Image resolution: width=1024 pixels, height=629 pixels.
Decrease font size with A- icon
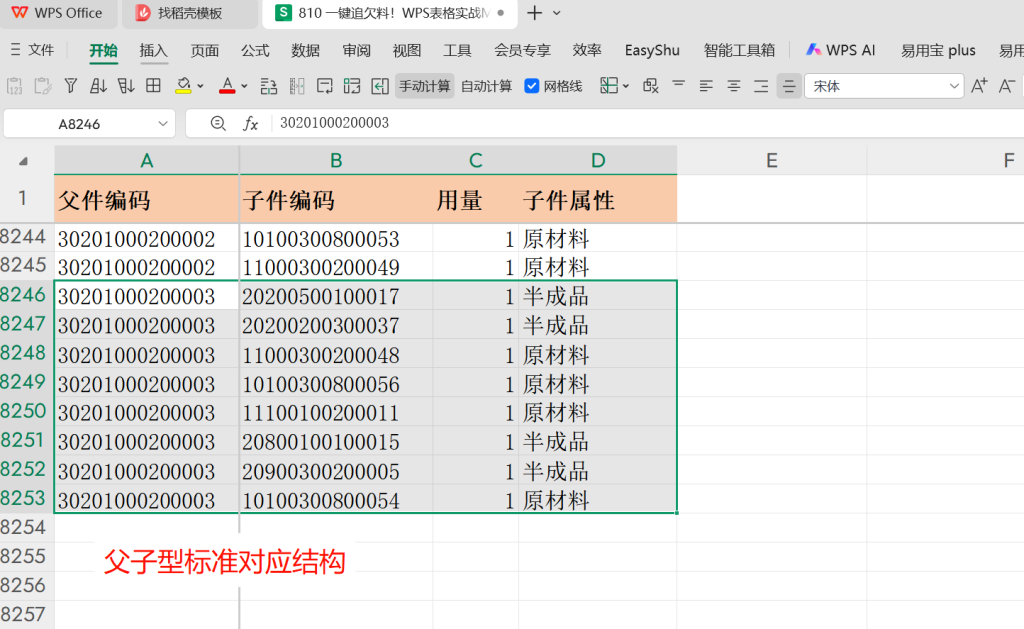1006,86
